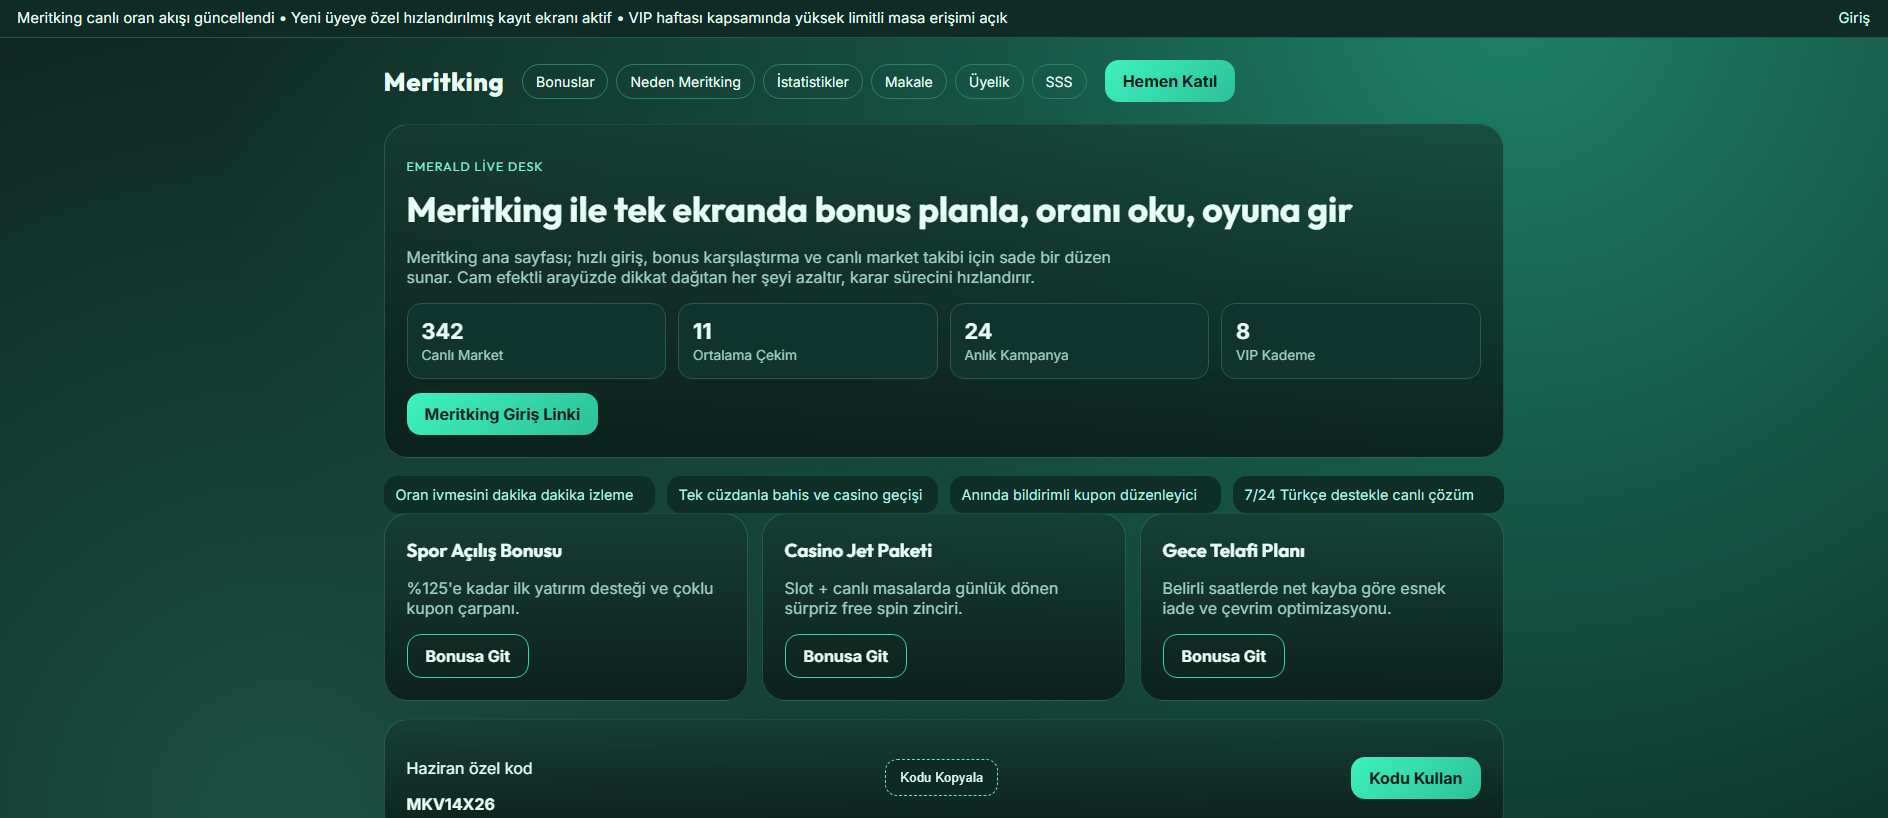Click Bonusa Git under Gece Telafi Planı
Image resolution: width=1888 pixels, height=818 pixels.
click(x=1224, y=656)
